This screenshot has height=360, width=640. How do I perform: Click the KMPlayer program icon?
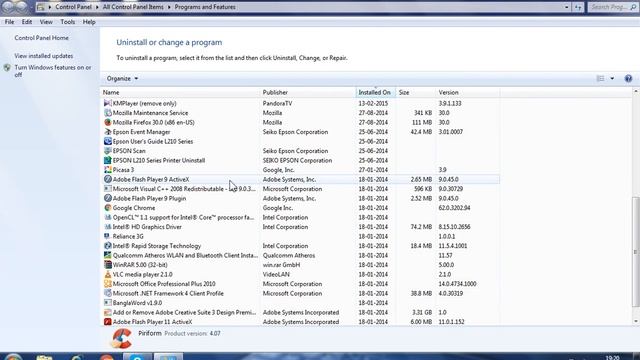[107, 103]
